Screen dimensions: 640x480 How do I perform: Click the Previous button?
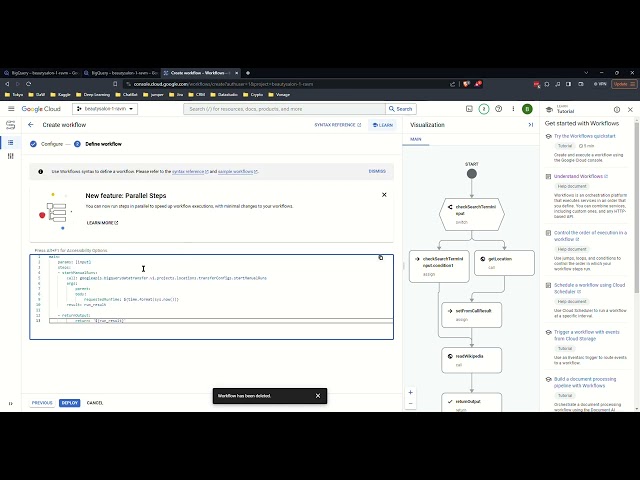click(42, 403)
